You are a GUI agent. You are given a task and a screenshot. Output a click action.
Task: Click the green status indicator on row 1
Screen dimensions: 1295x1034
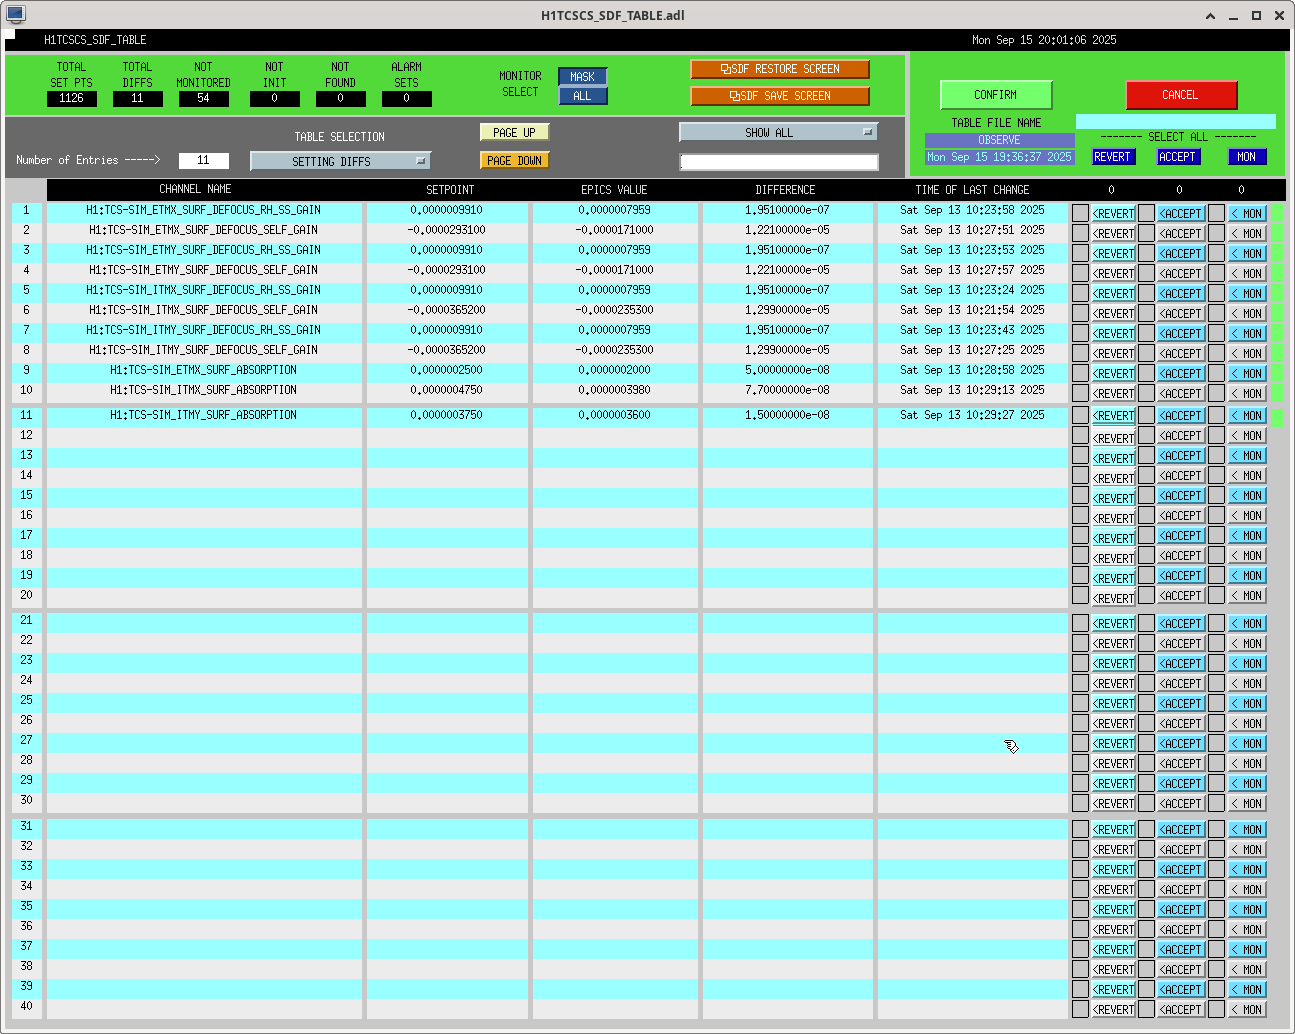coord(1277,213)
